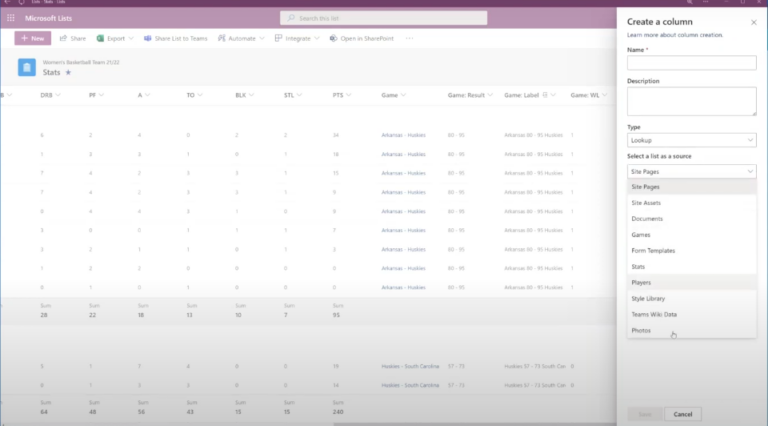Select Style Library in the source list
The width and height of the screenshot is (768, 426).
click(x=692, y=298)
